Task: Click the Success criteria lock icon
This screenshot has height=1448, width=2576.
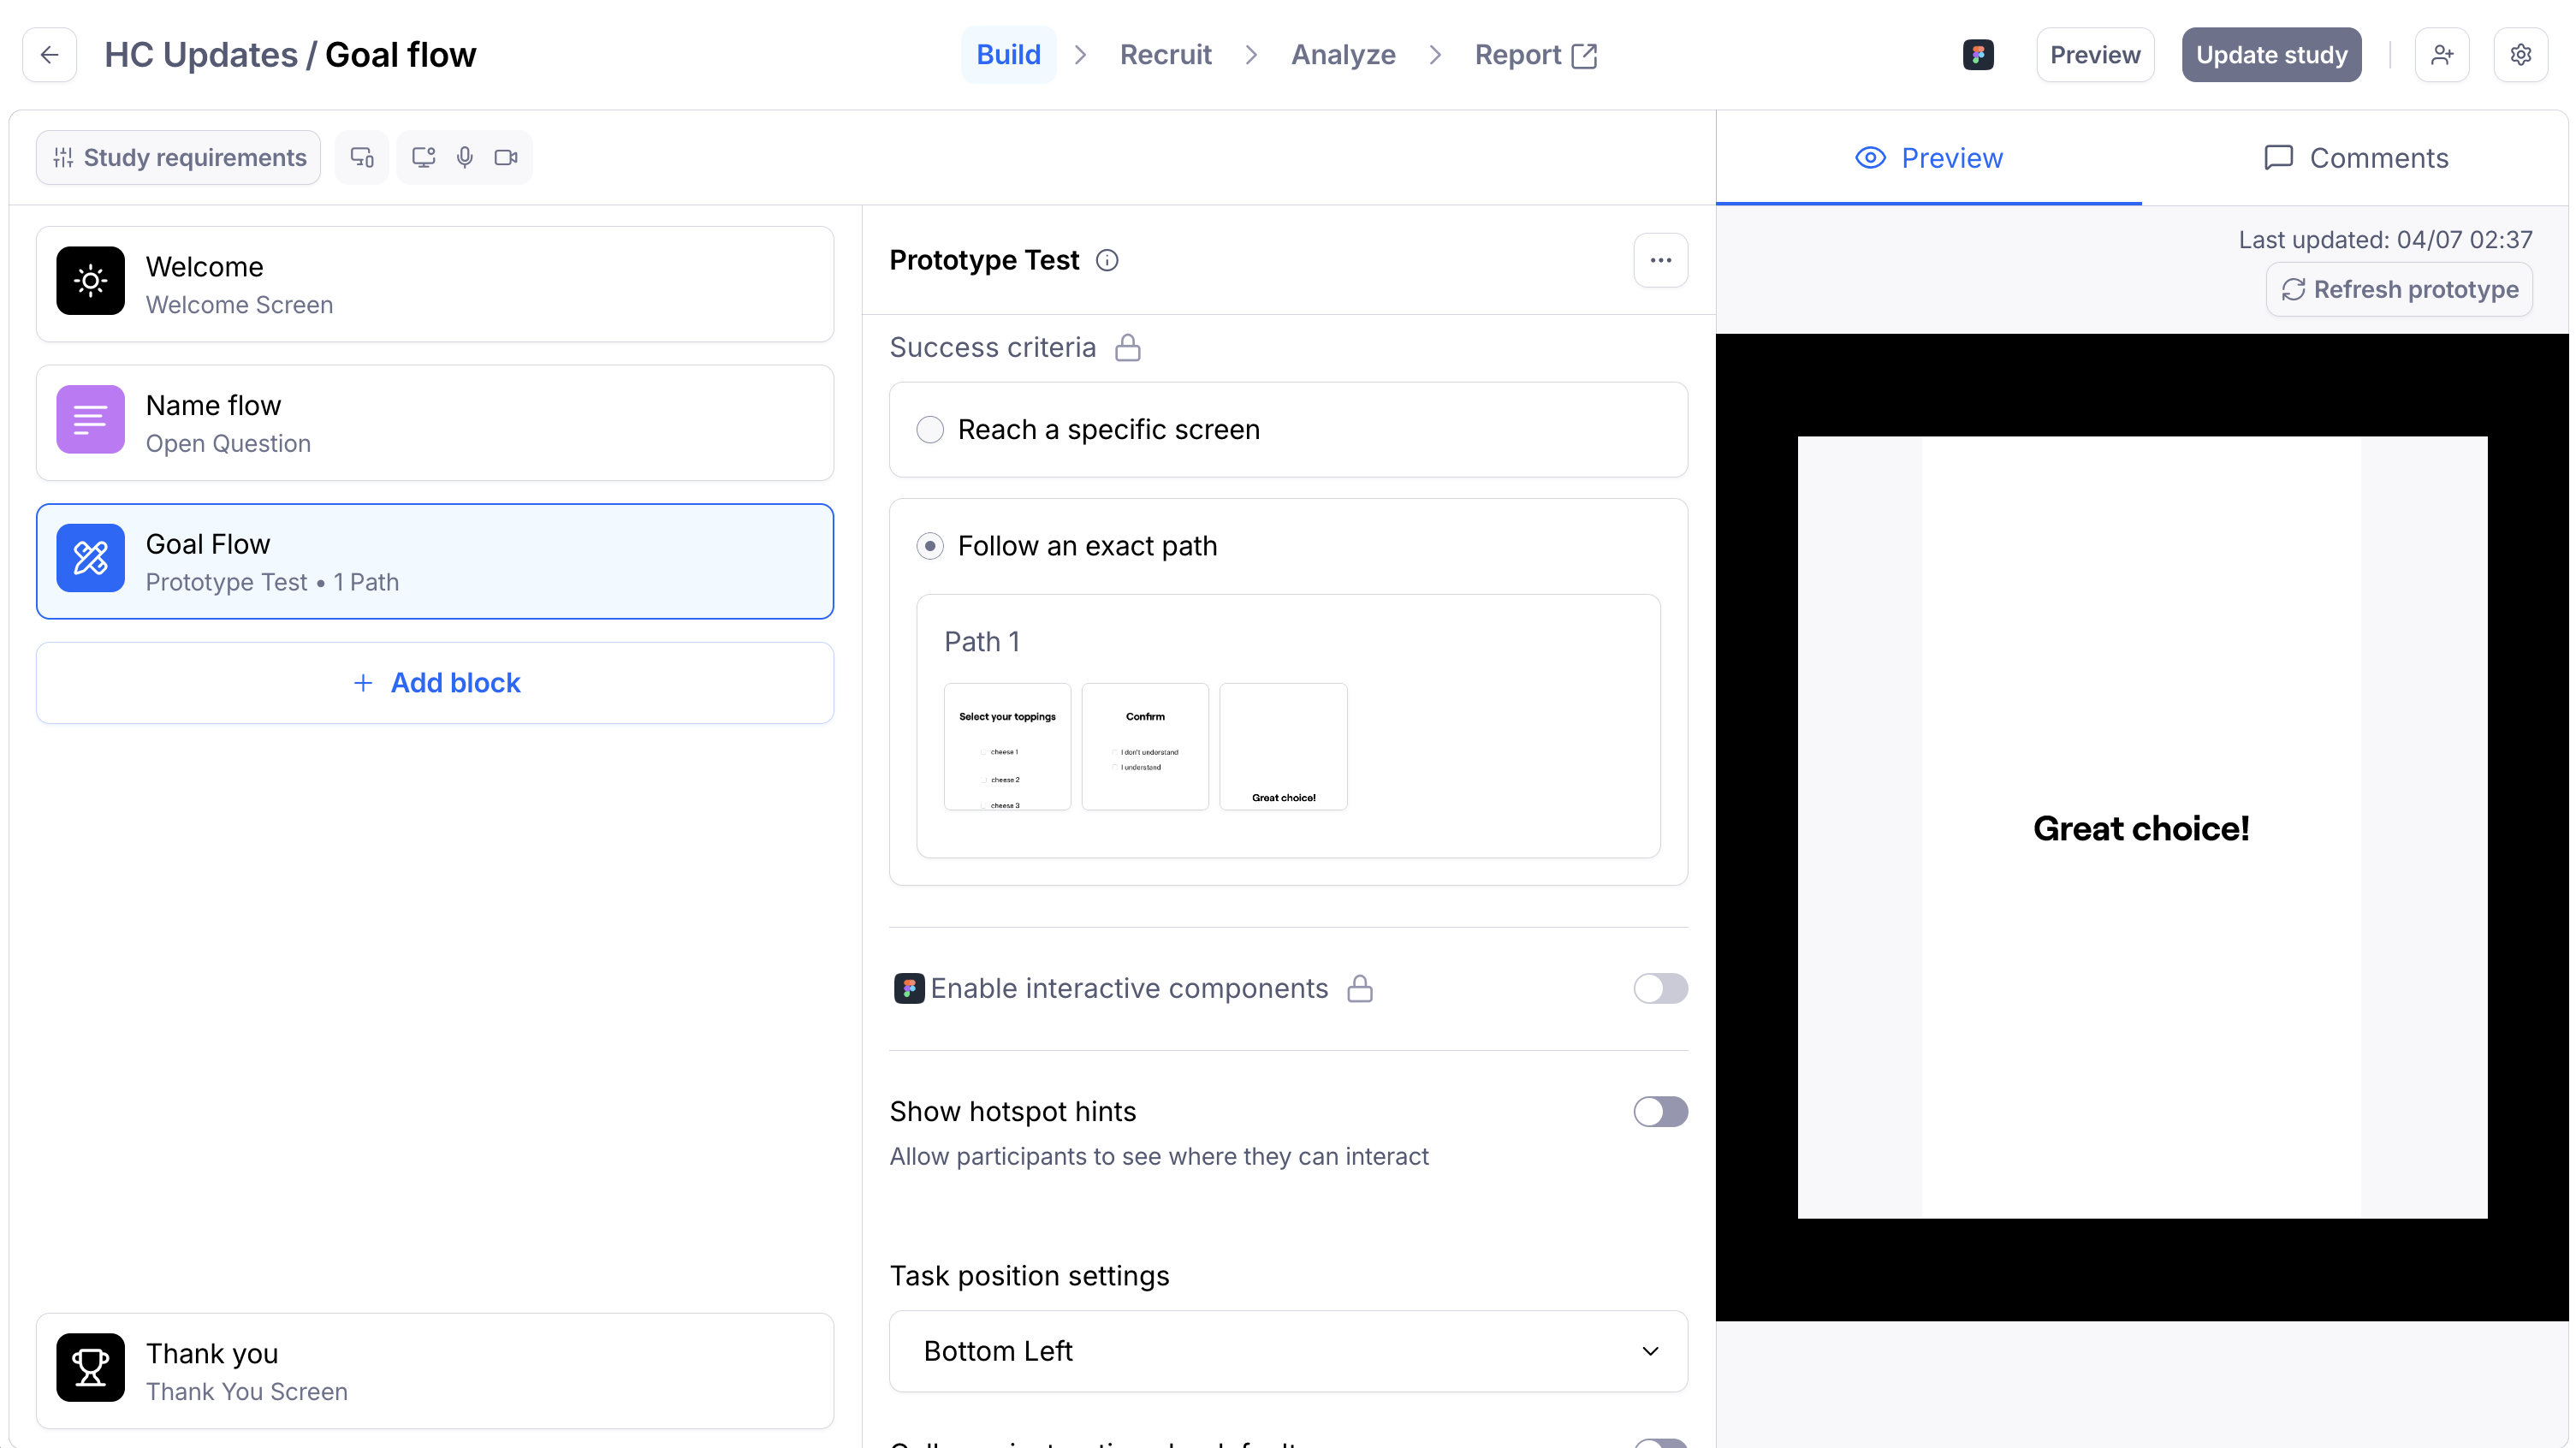Action: pyautogui.click(x=1128, y=347)
